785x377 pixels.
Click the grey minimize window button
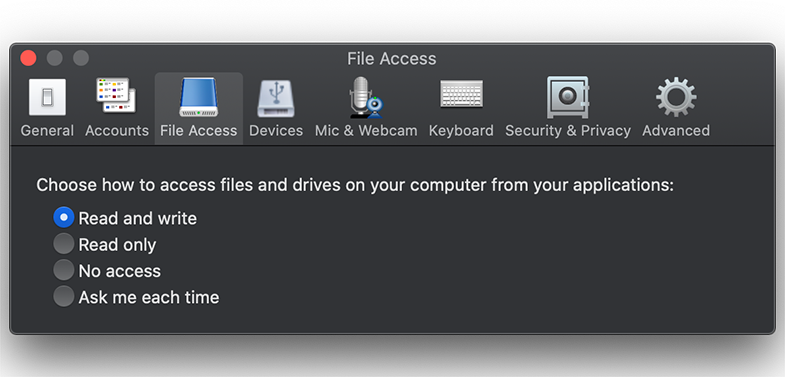point(55,58)
